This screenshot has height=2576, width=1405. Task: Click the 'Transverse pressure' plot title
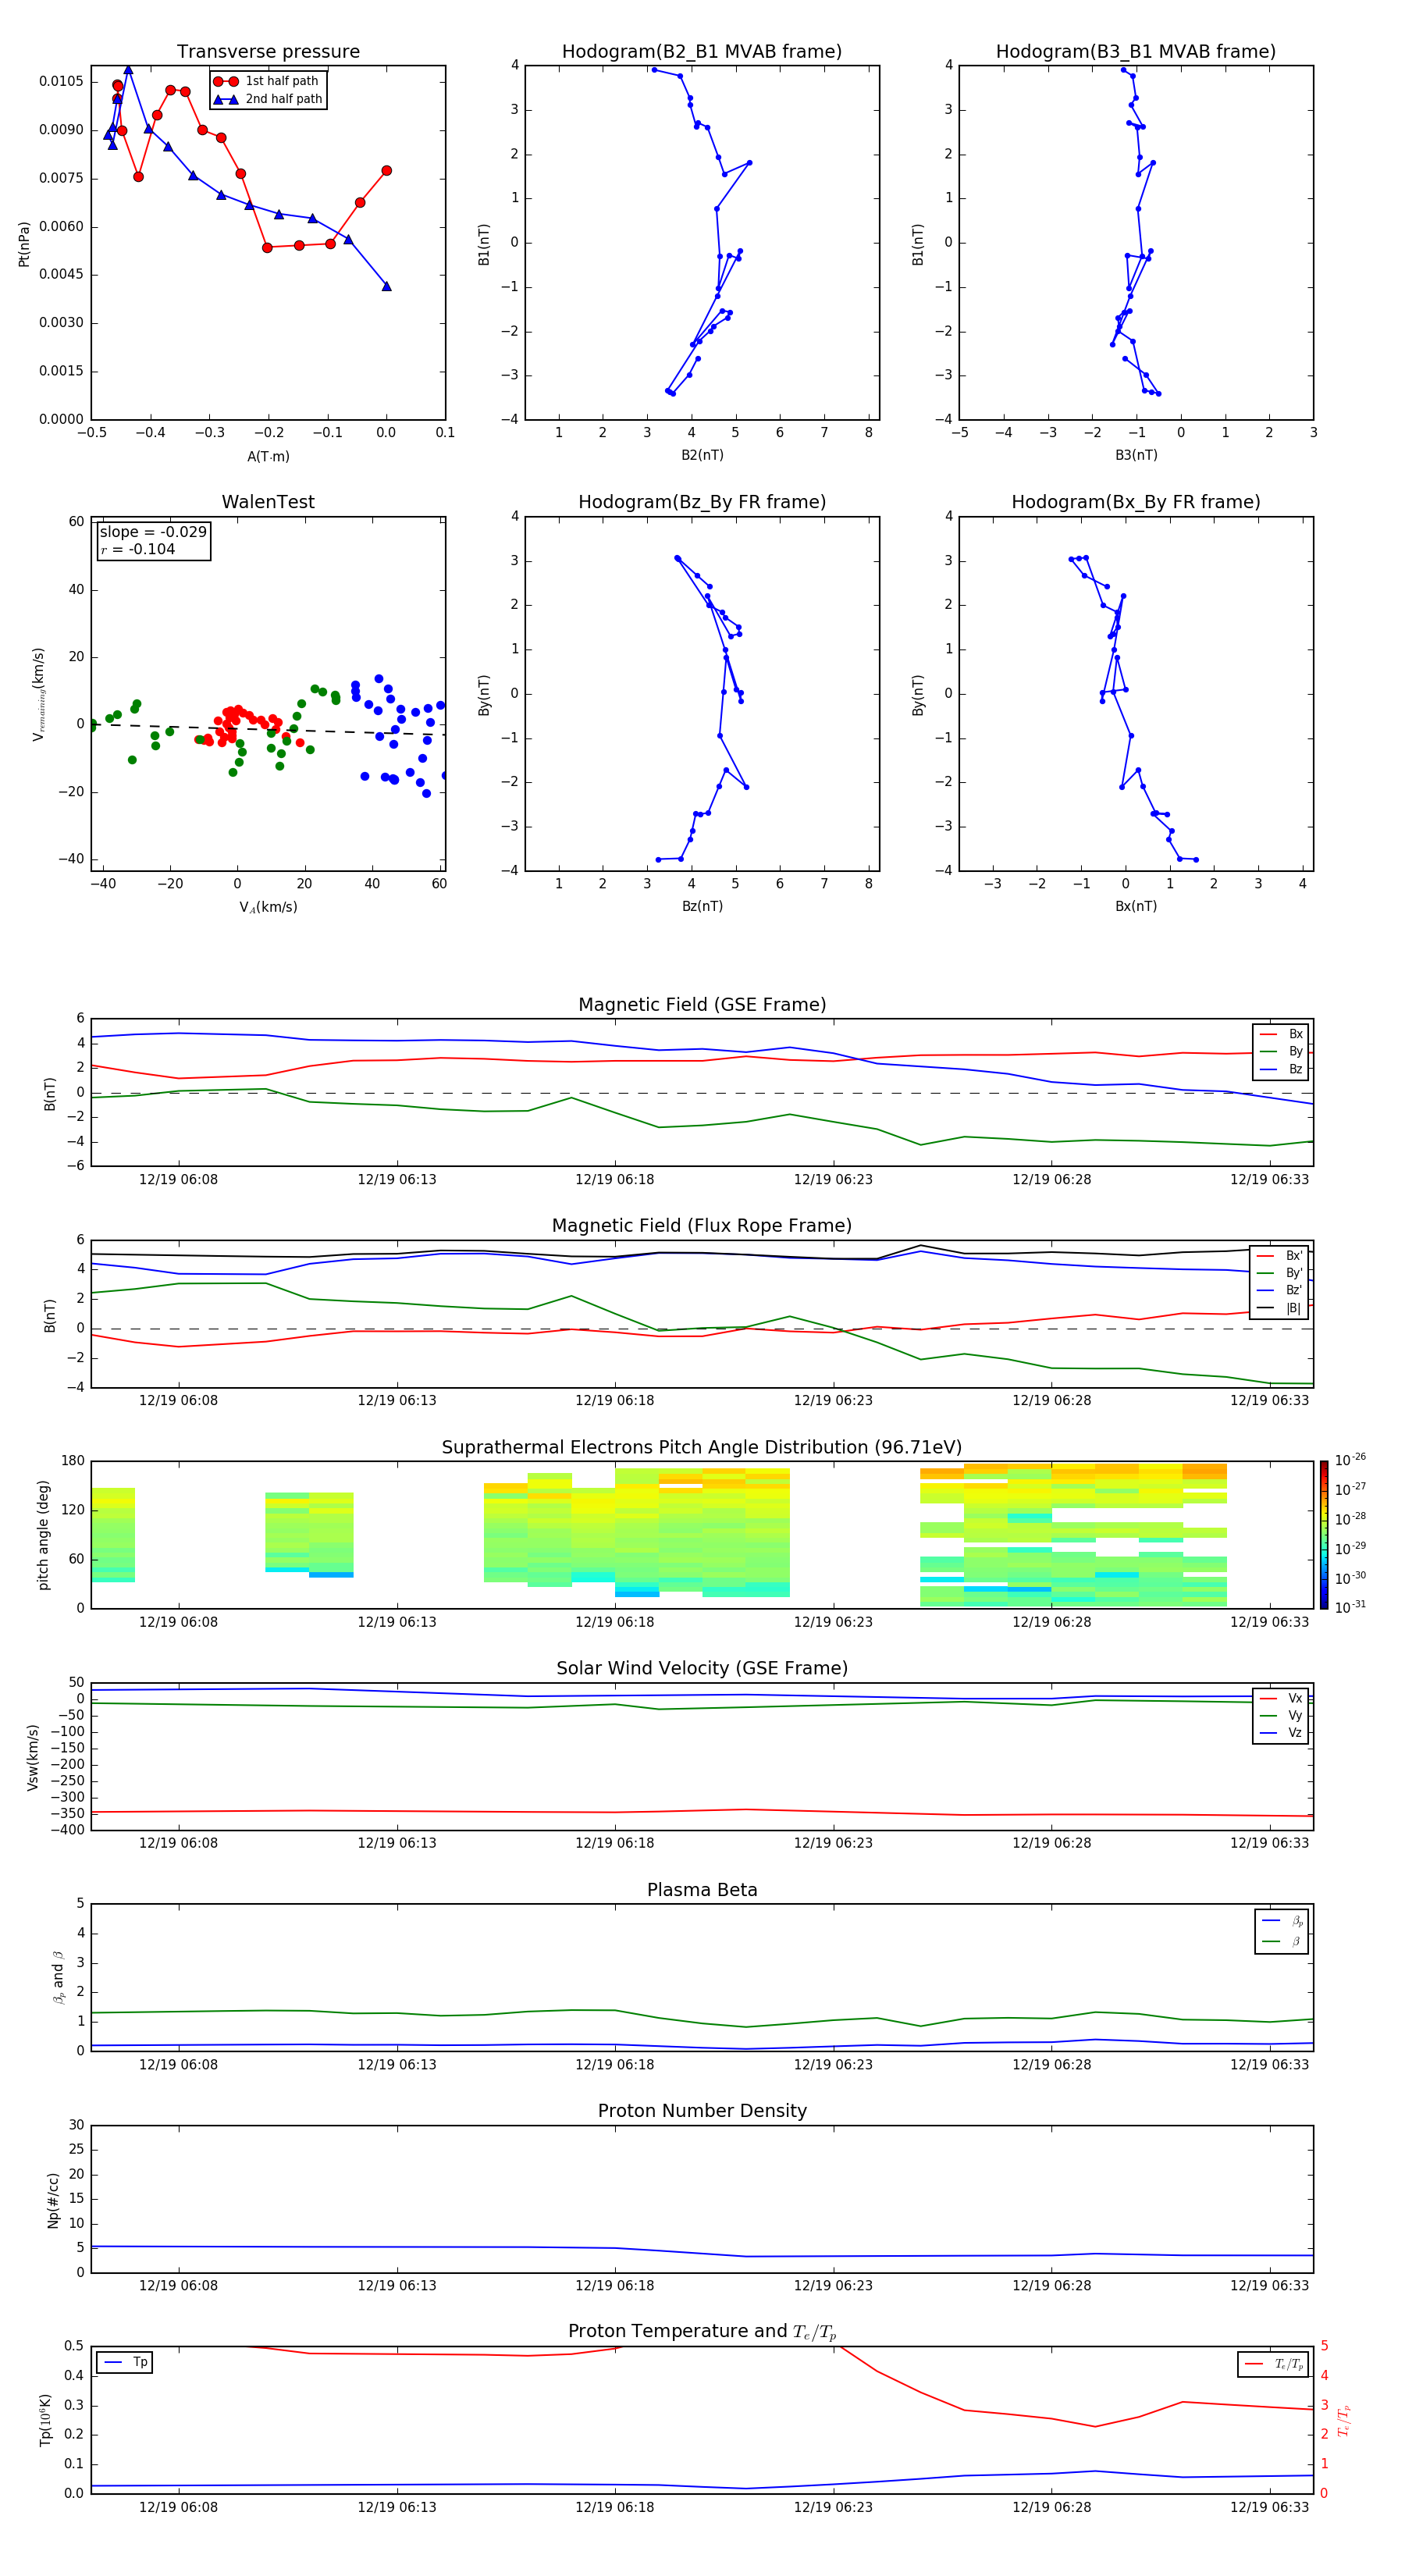[268, 51]
